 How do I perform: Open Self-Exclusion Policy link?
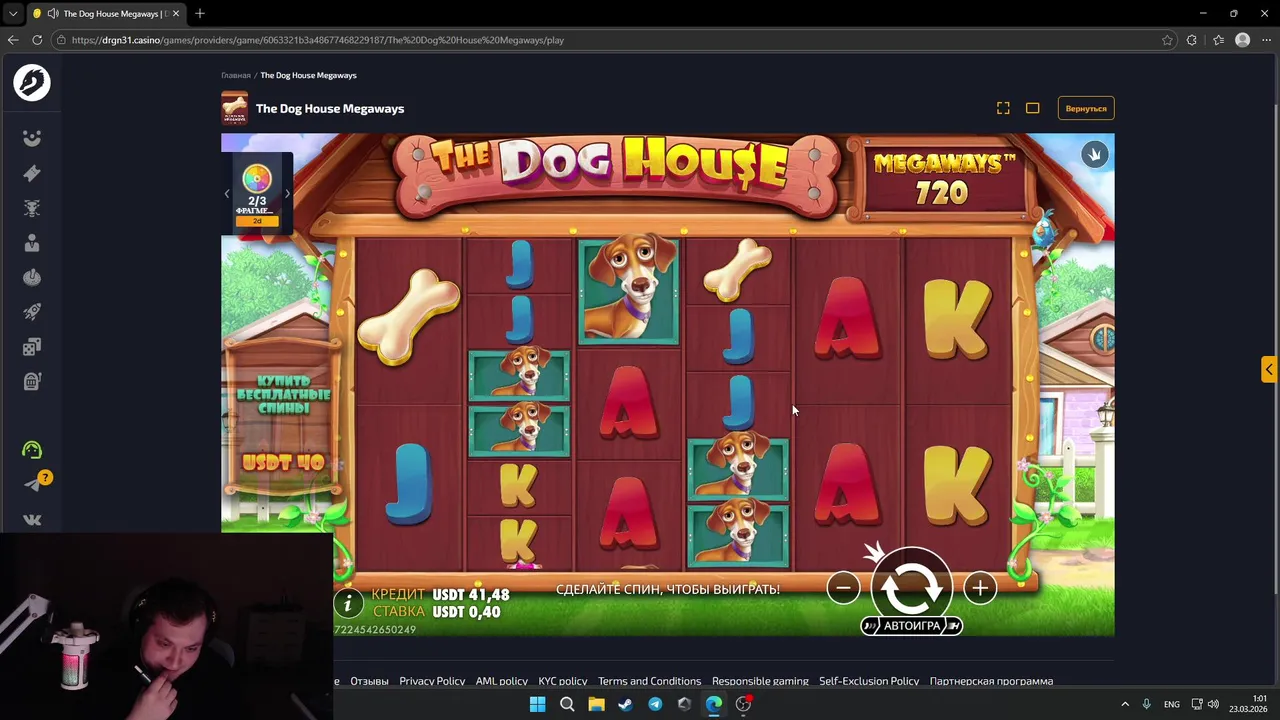tap(869, 681)
